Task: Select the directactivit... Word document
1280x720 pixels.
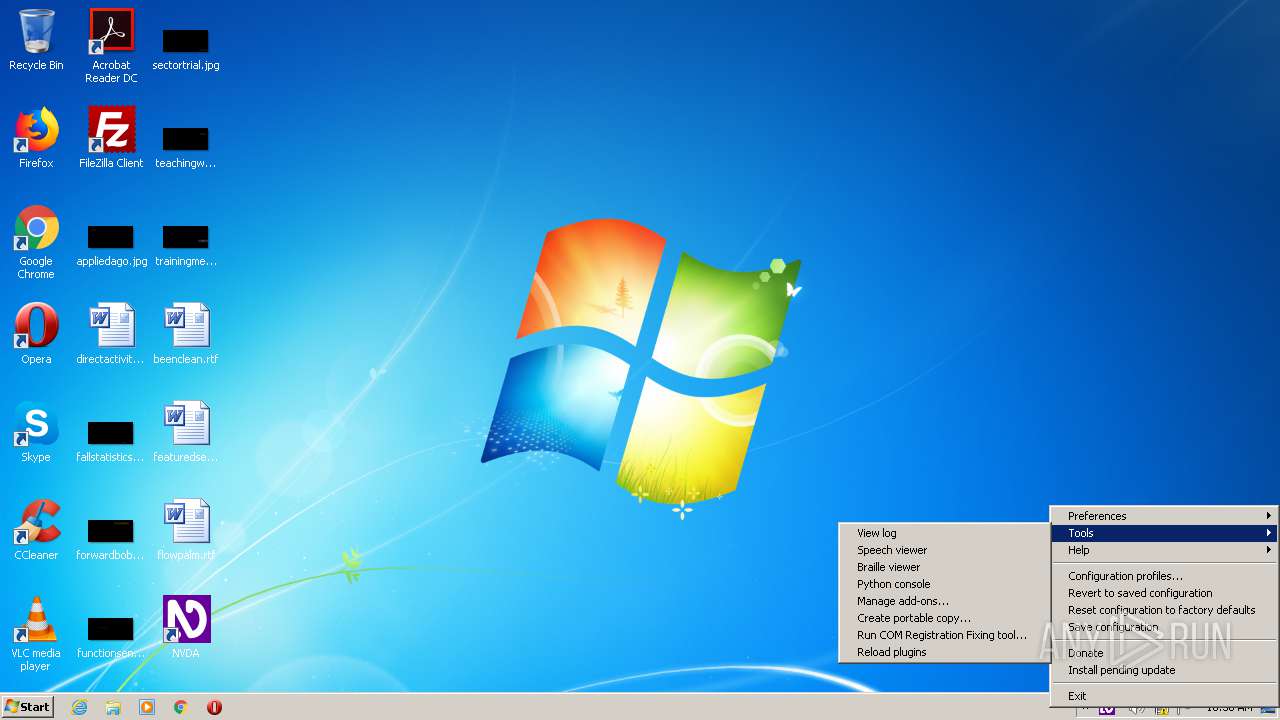Action: (111, 334)
